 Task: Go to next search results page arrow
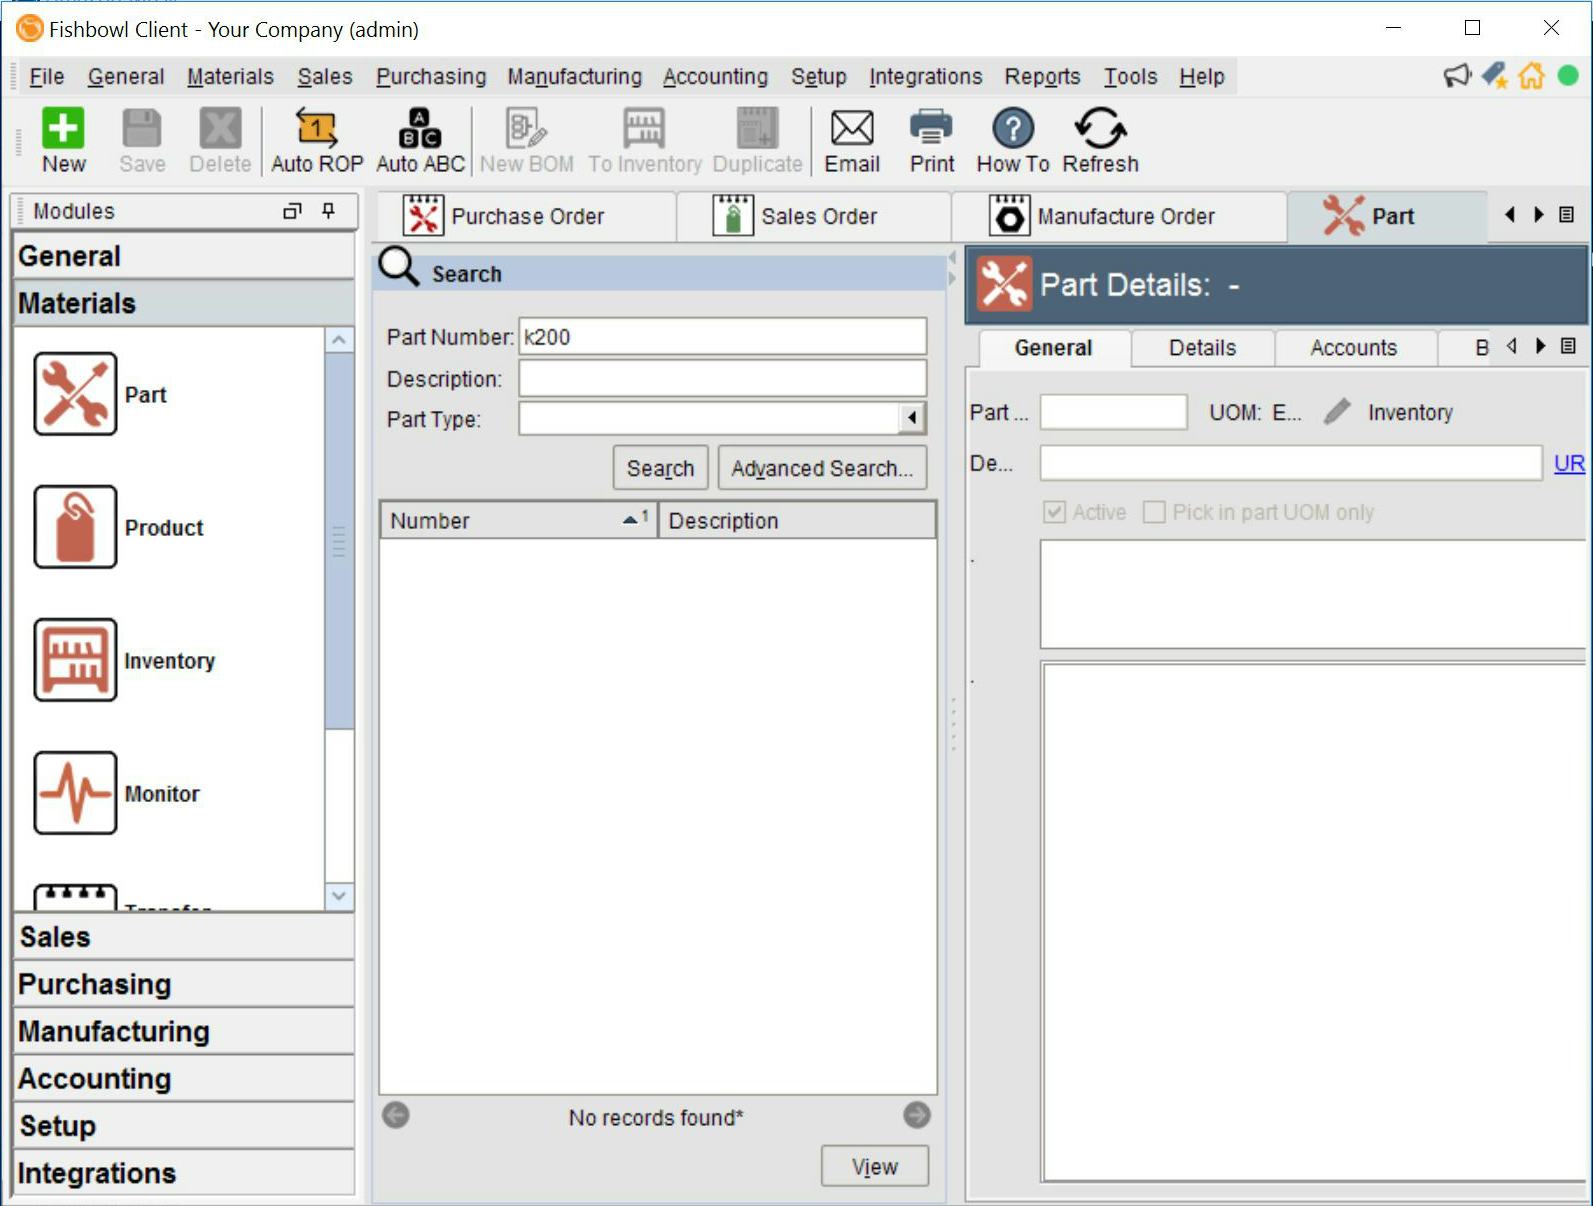click(x=917, y=1115)
